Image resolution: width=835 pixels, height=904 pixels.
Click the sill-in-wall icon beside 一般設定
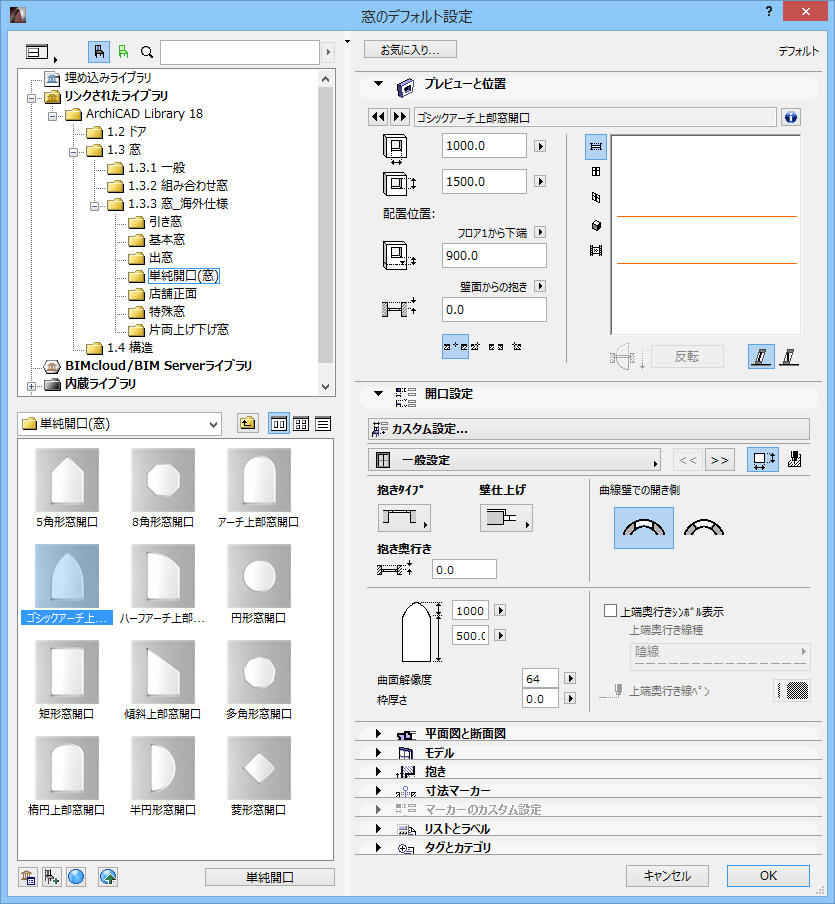(x=795, y=459)
